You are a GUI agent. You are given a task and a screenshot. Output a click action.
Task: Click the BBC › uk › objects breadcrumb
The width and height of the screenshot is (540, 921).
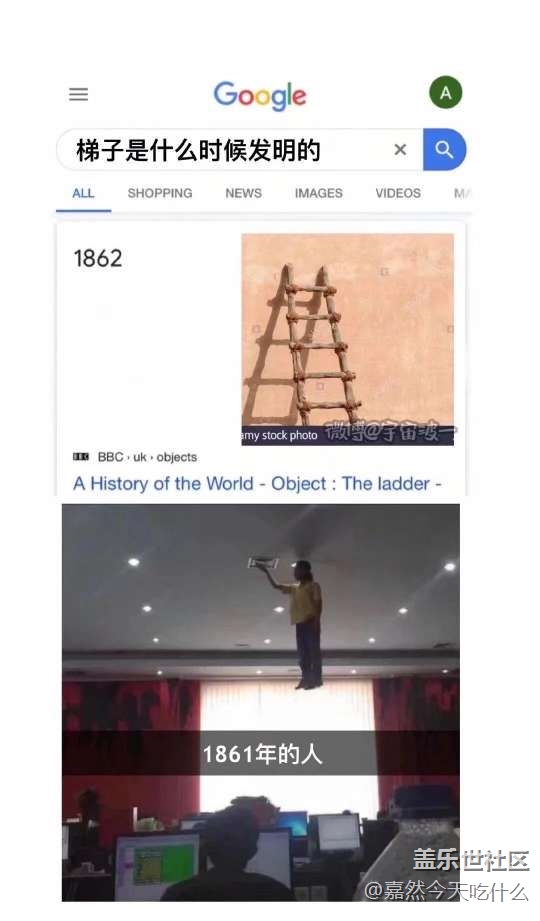pos(147,457)
